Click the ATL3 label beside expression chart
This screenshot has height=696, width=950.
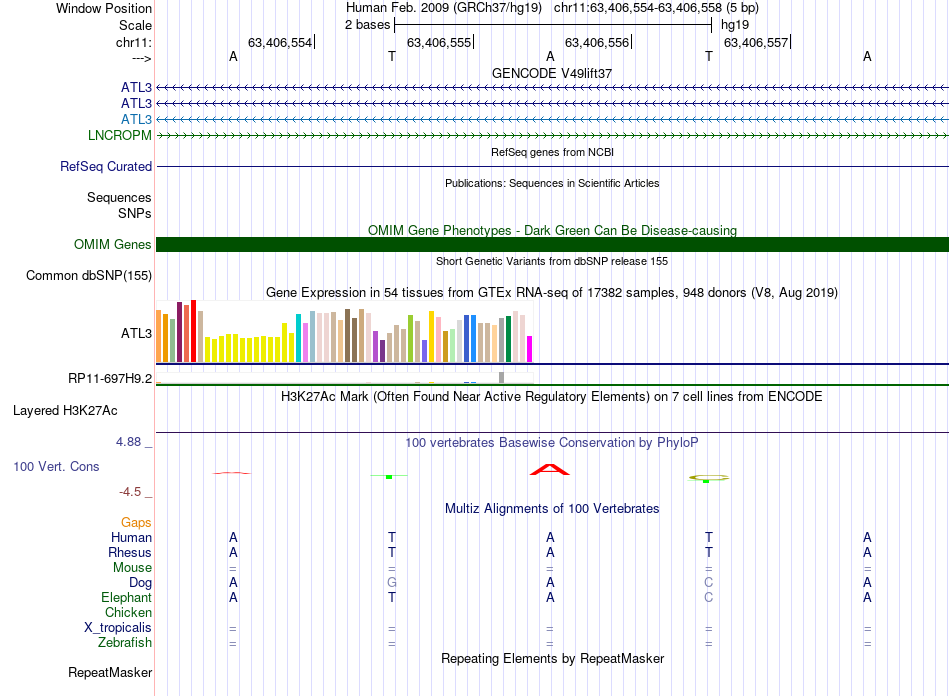[x=136, y=333]
